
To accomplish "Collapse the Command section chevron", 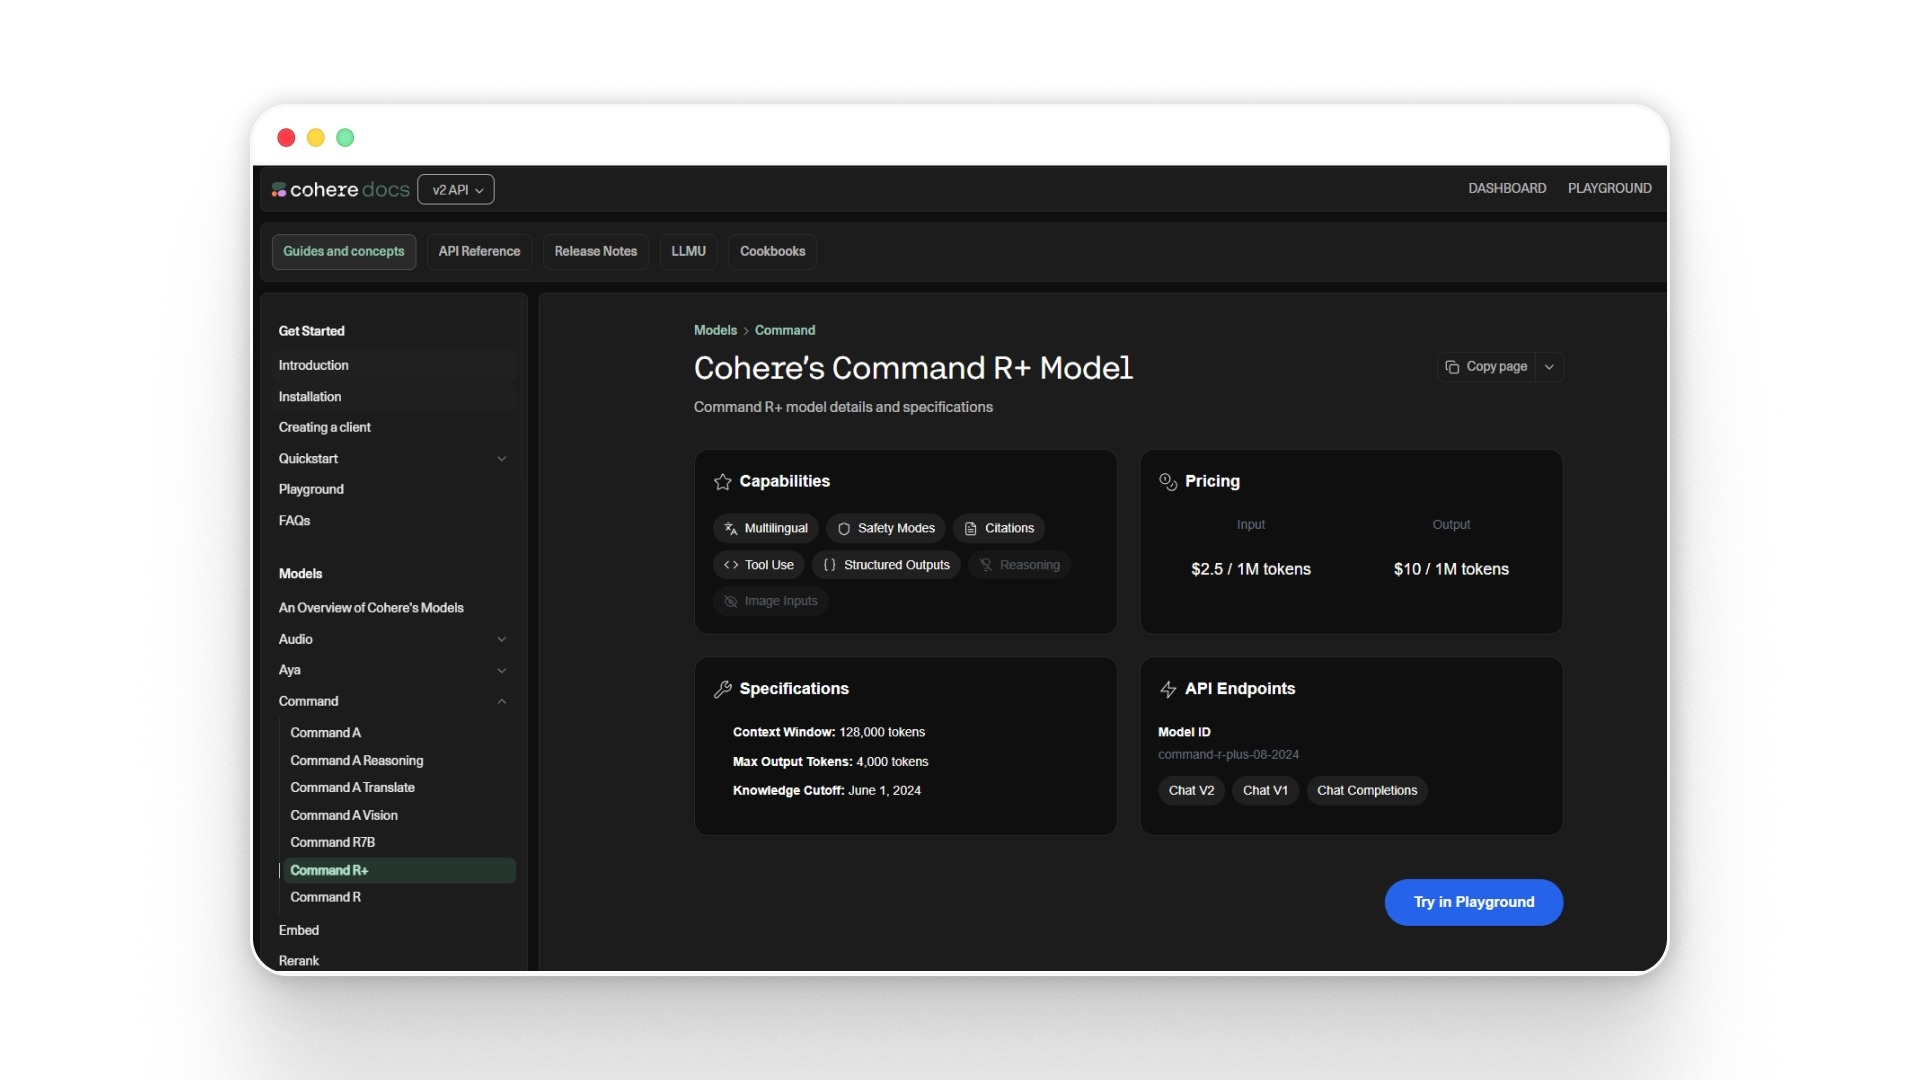I will tap(502, 701).
